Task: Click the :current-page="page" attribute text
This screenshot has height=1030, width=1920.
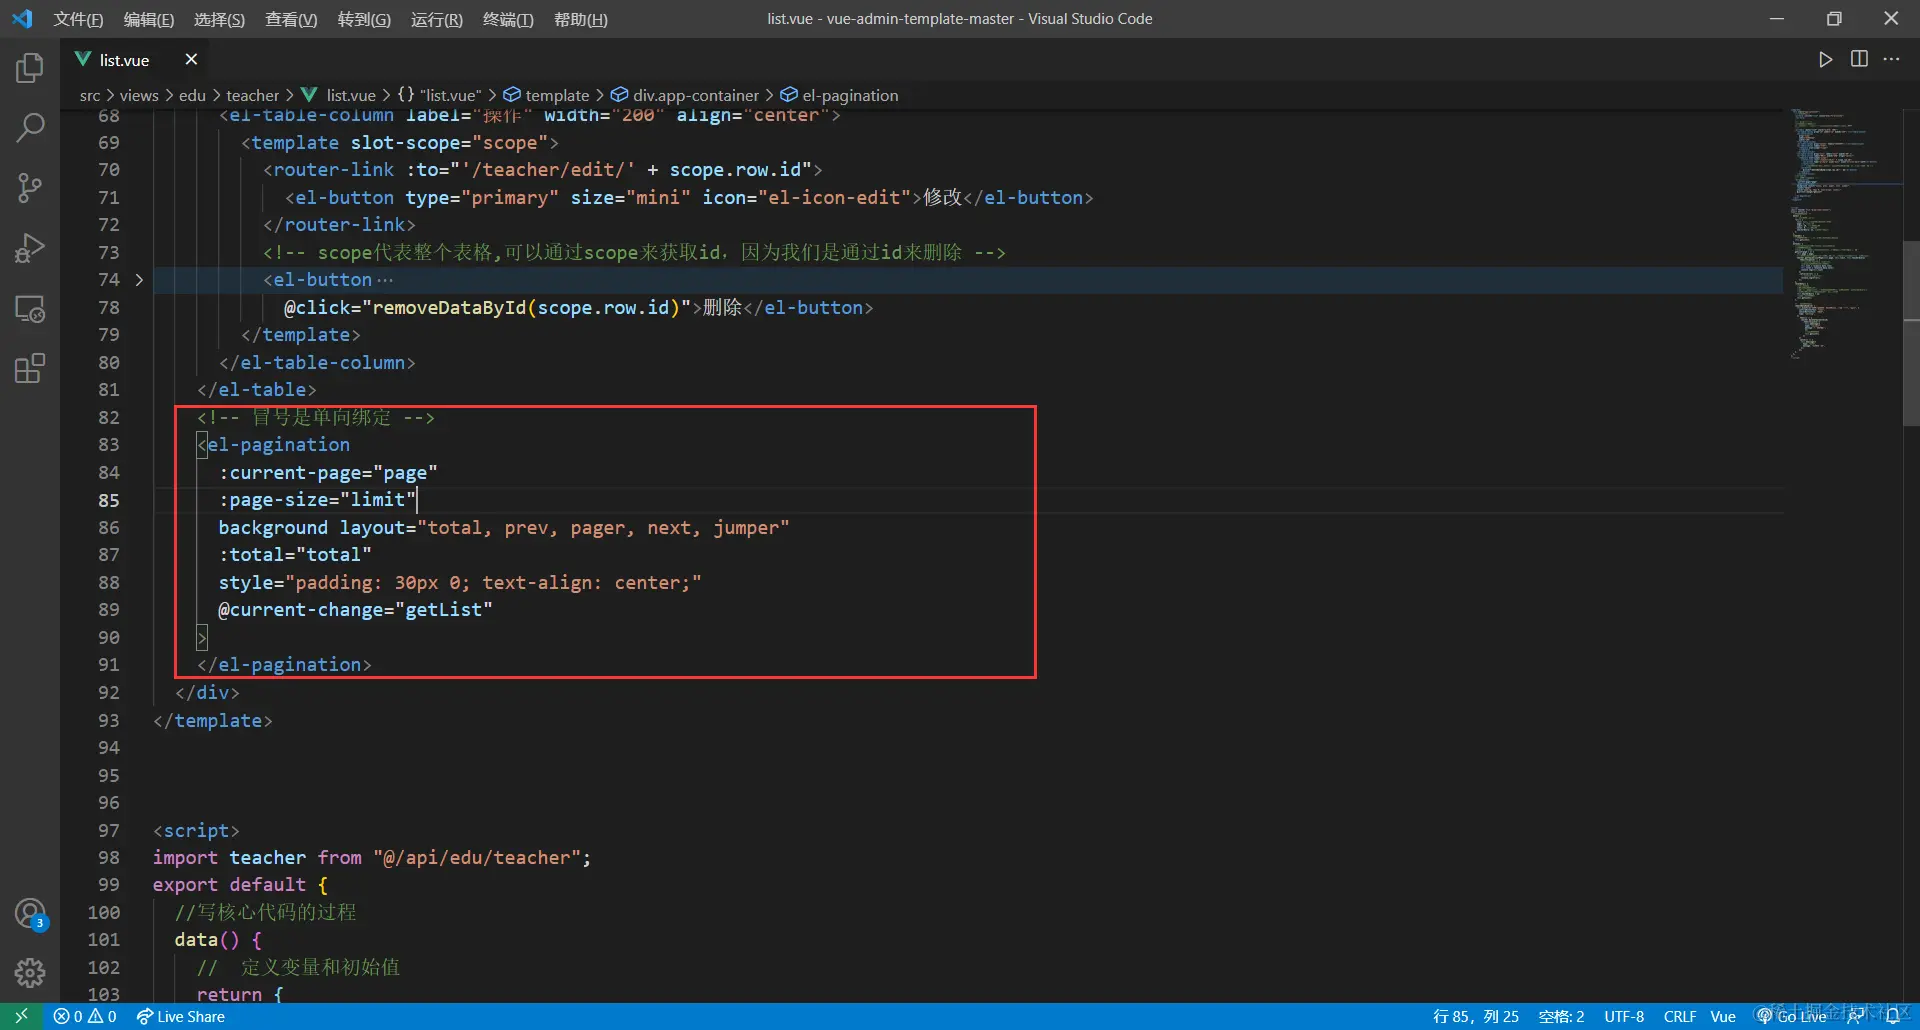Action: [x=328, y=473]
